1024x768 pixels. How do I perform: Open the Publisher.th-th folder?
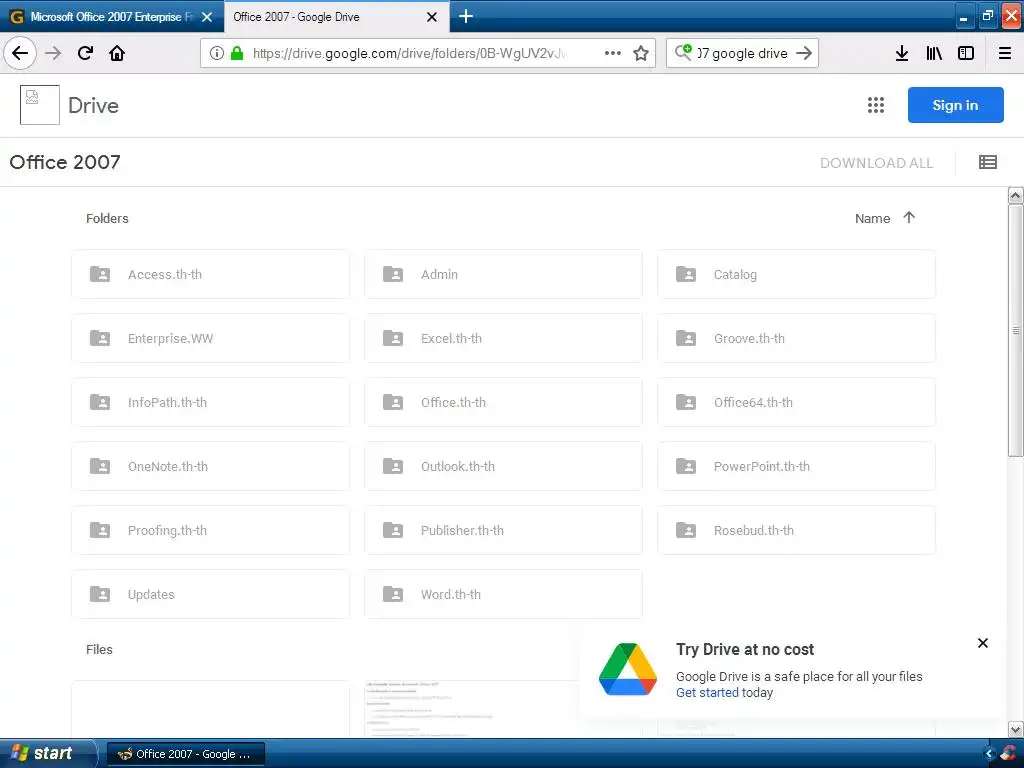click(x=503, y=530)
